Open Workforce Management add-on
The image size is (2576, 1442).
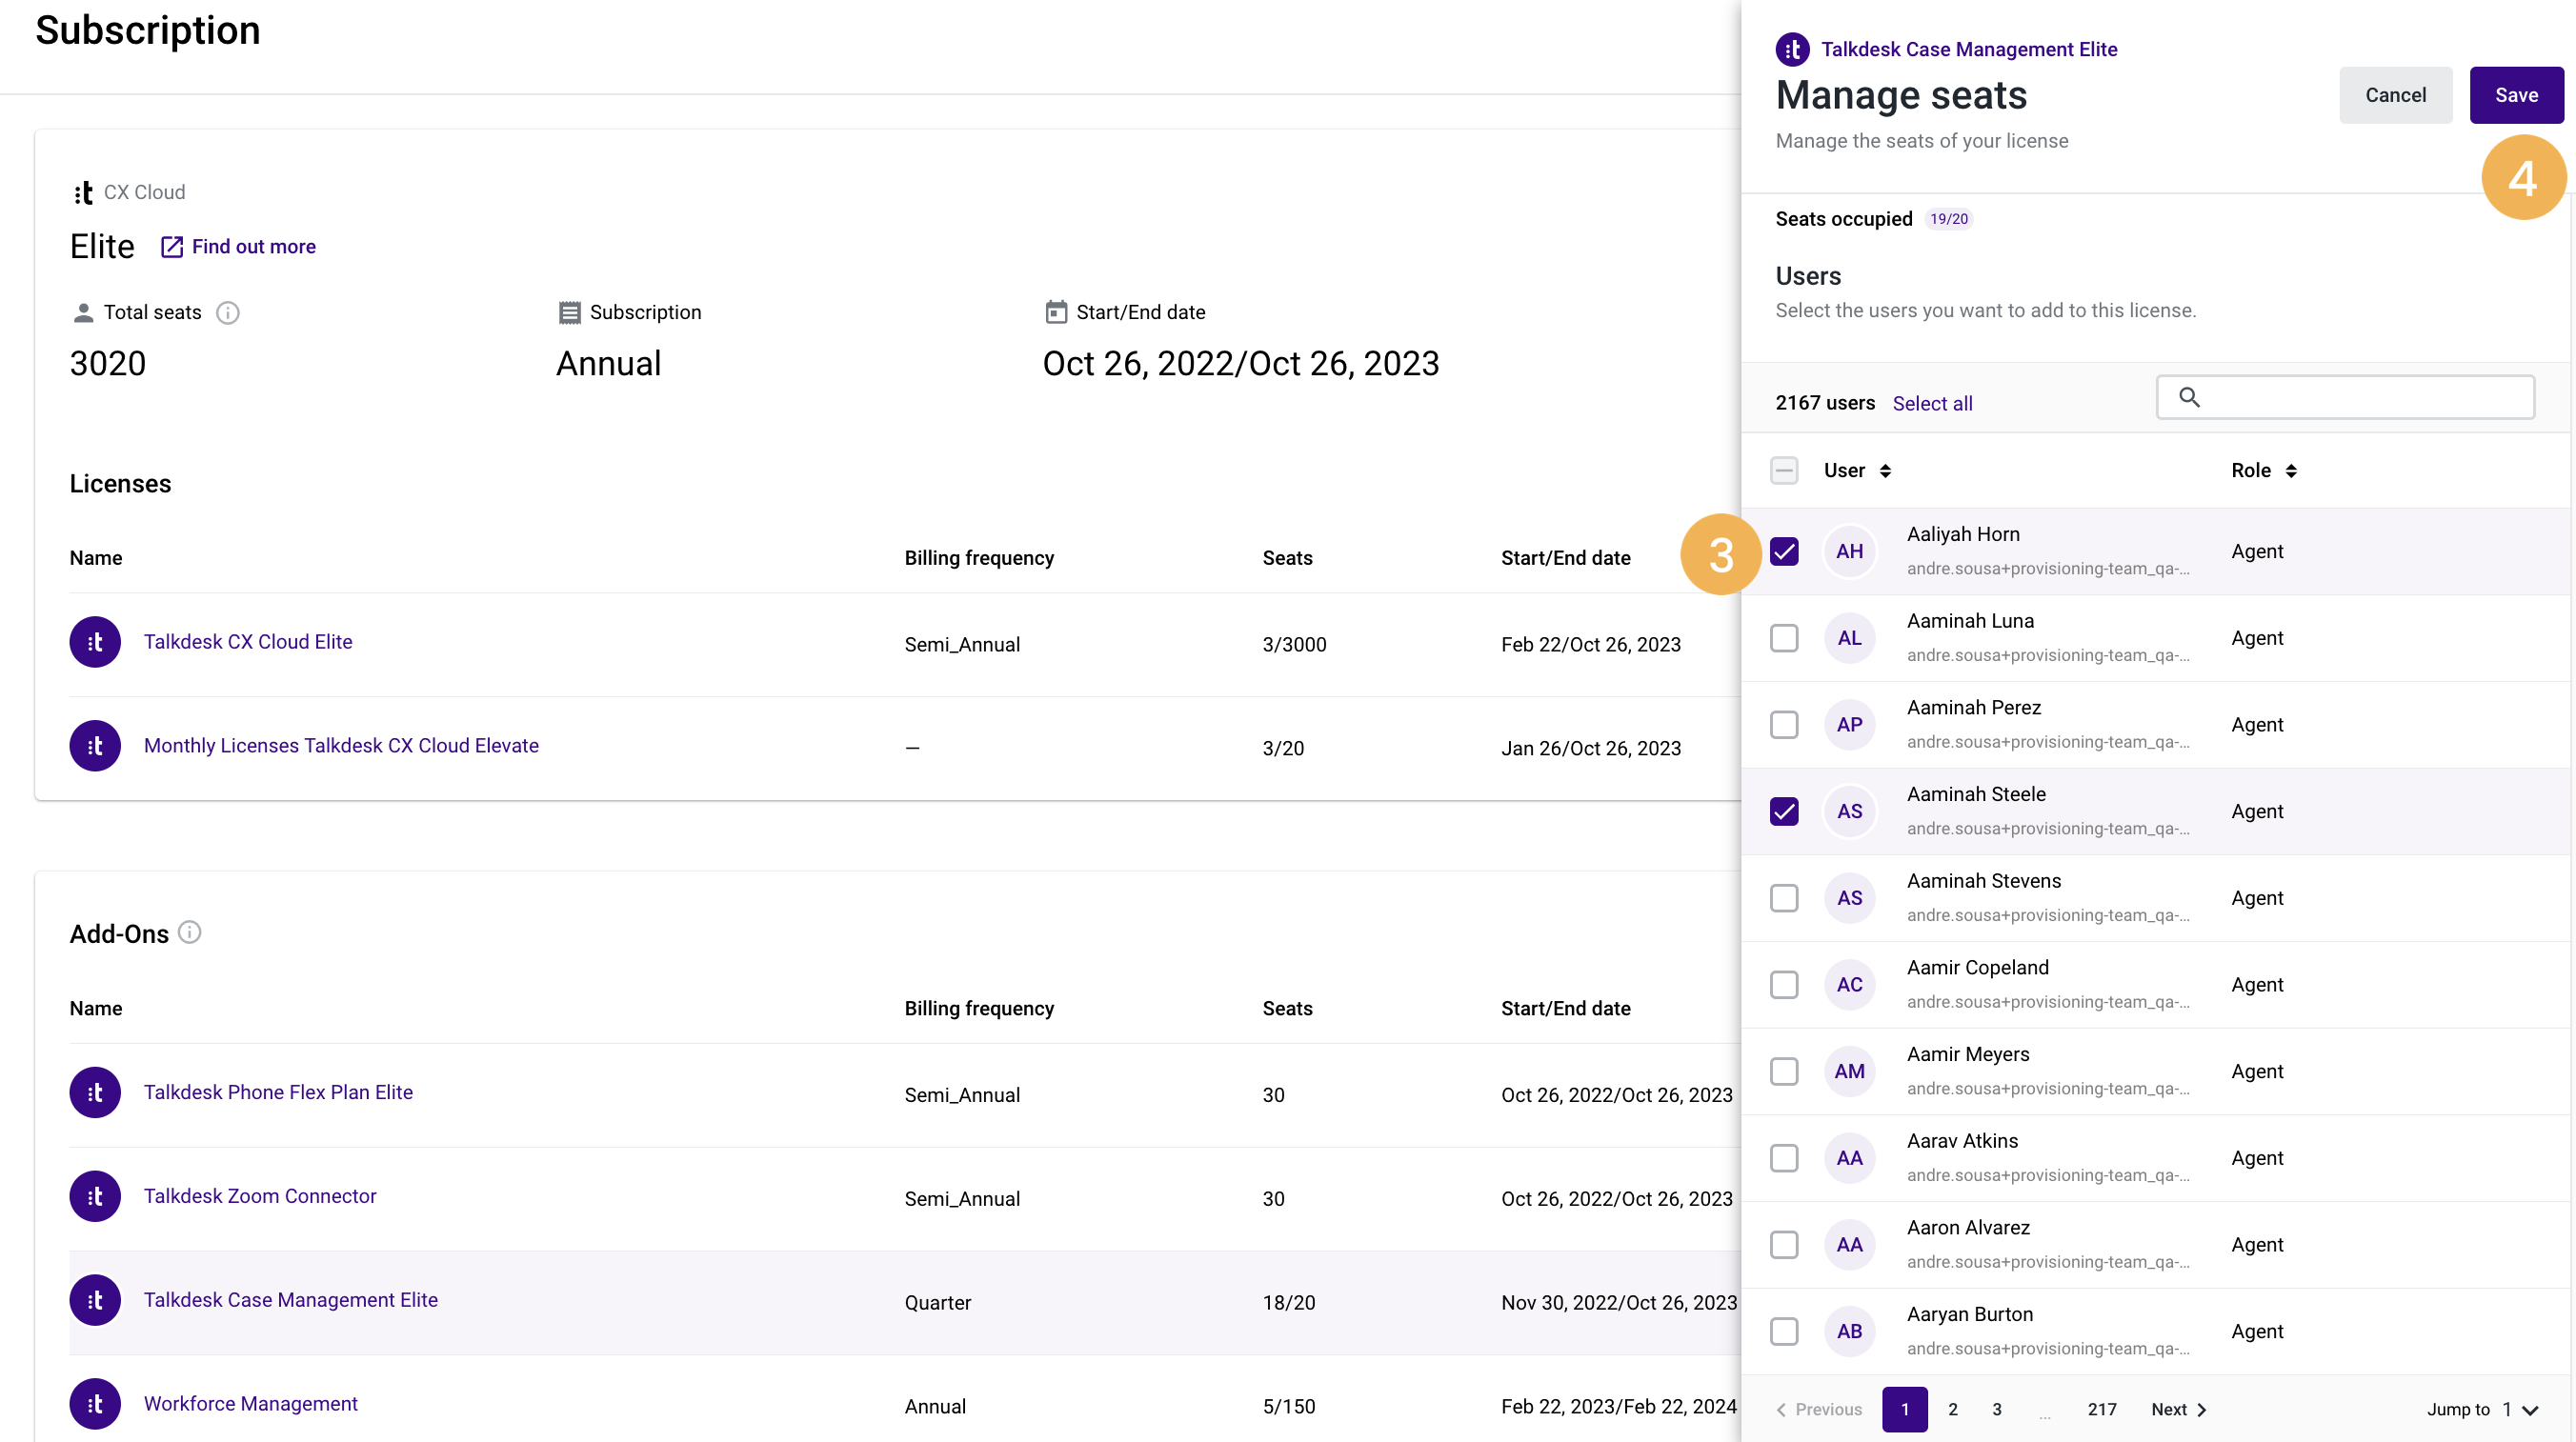pyautogui.click(x=251, y=1405)
